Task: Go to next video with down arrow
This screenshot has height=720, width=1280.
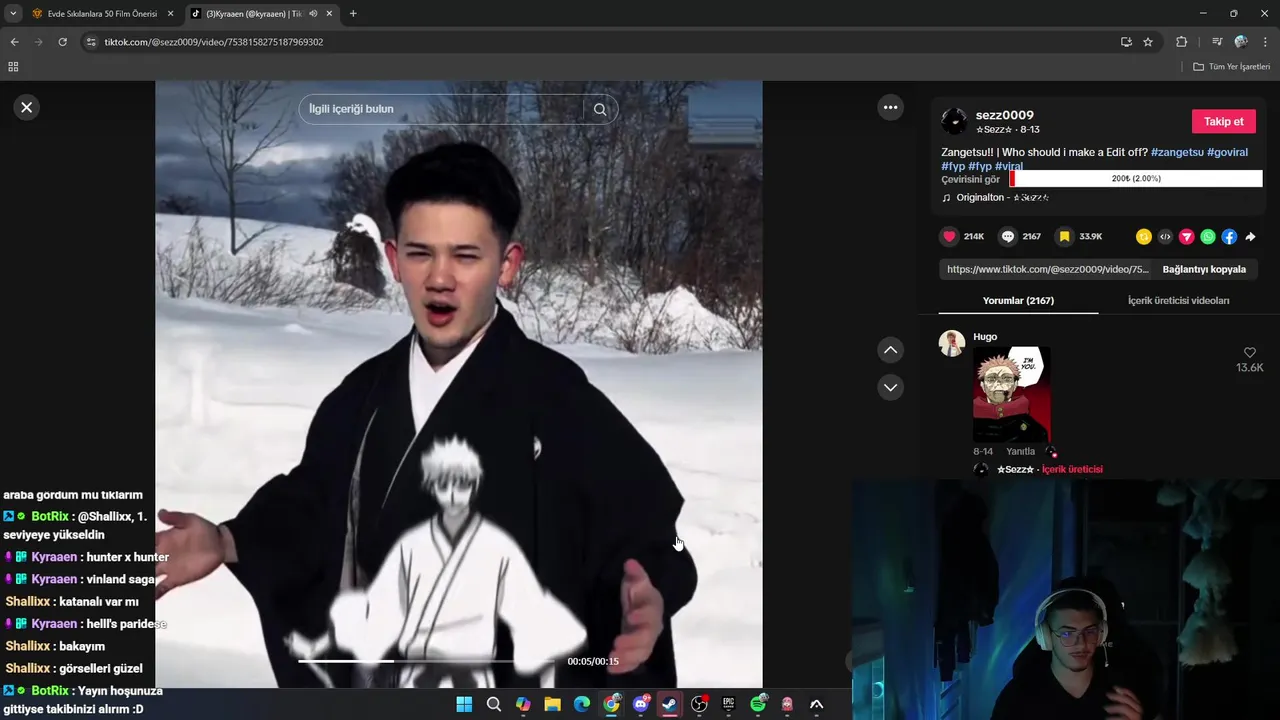Action: 890,387
